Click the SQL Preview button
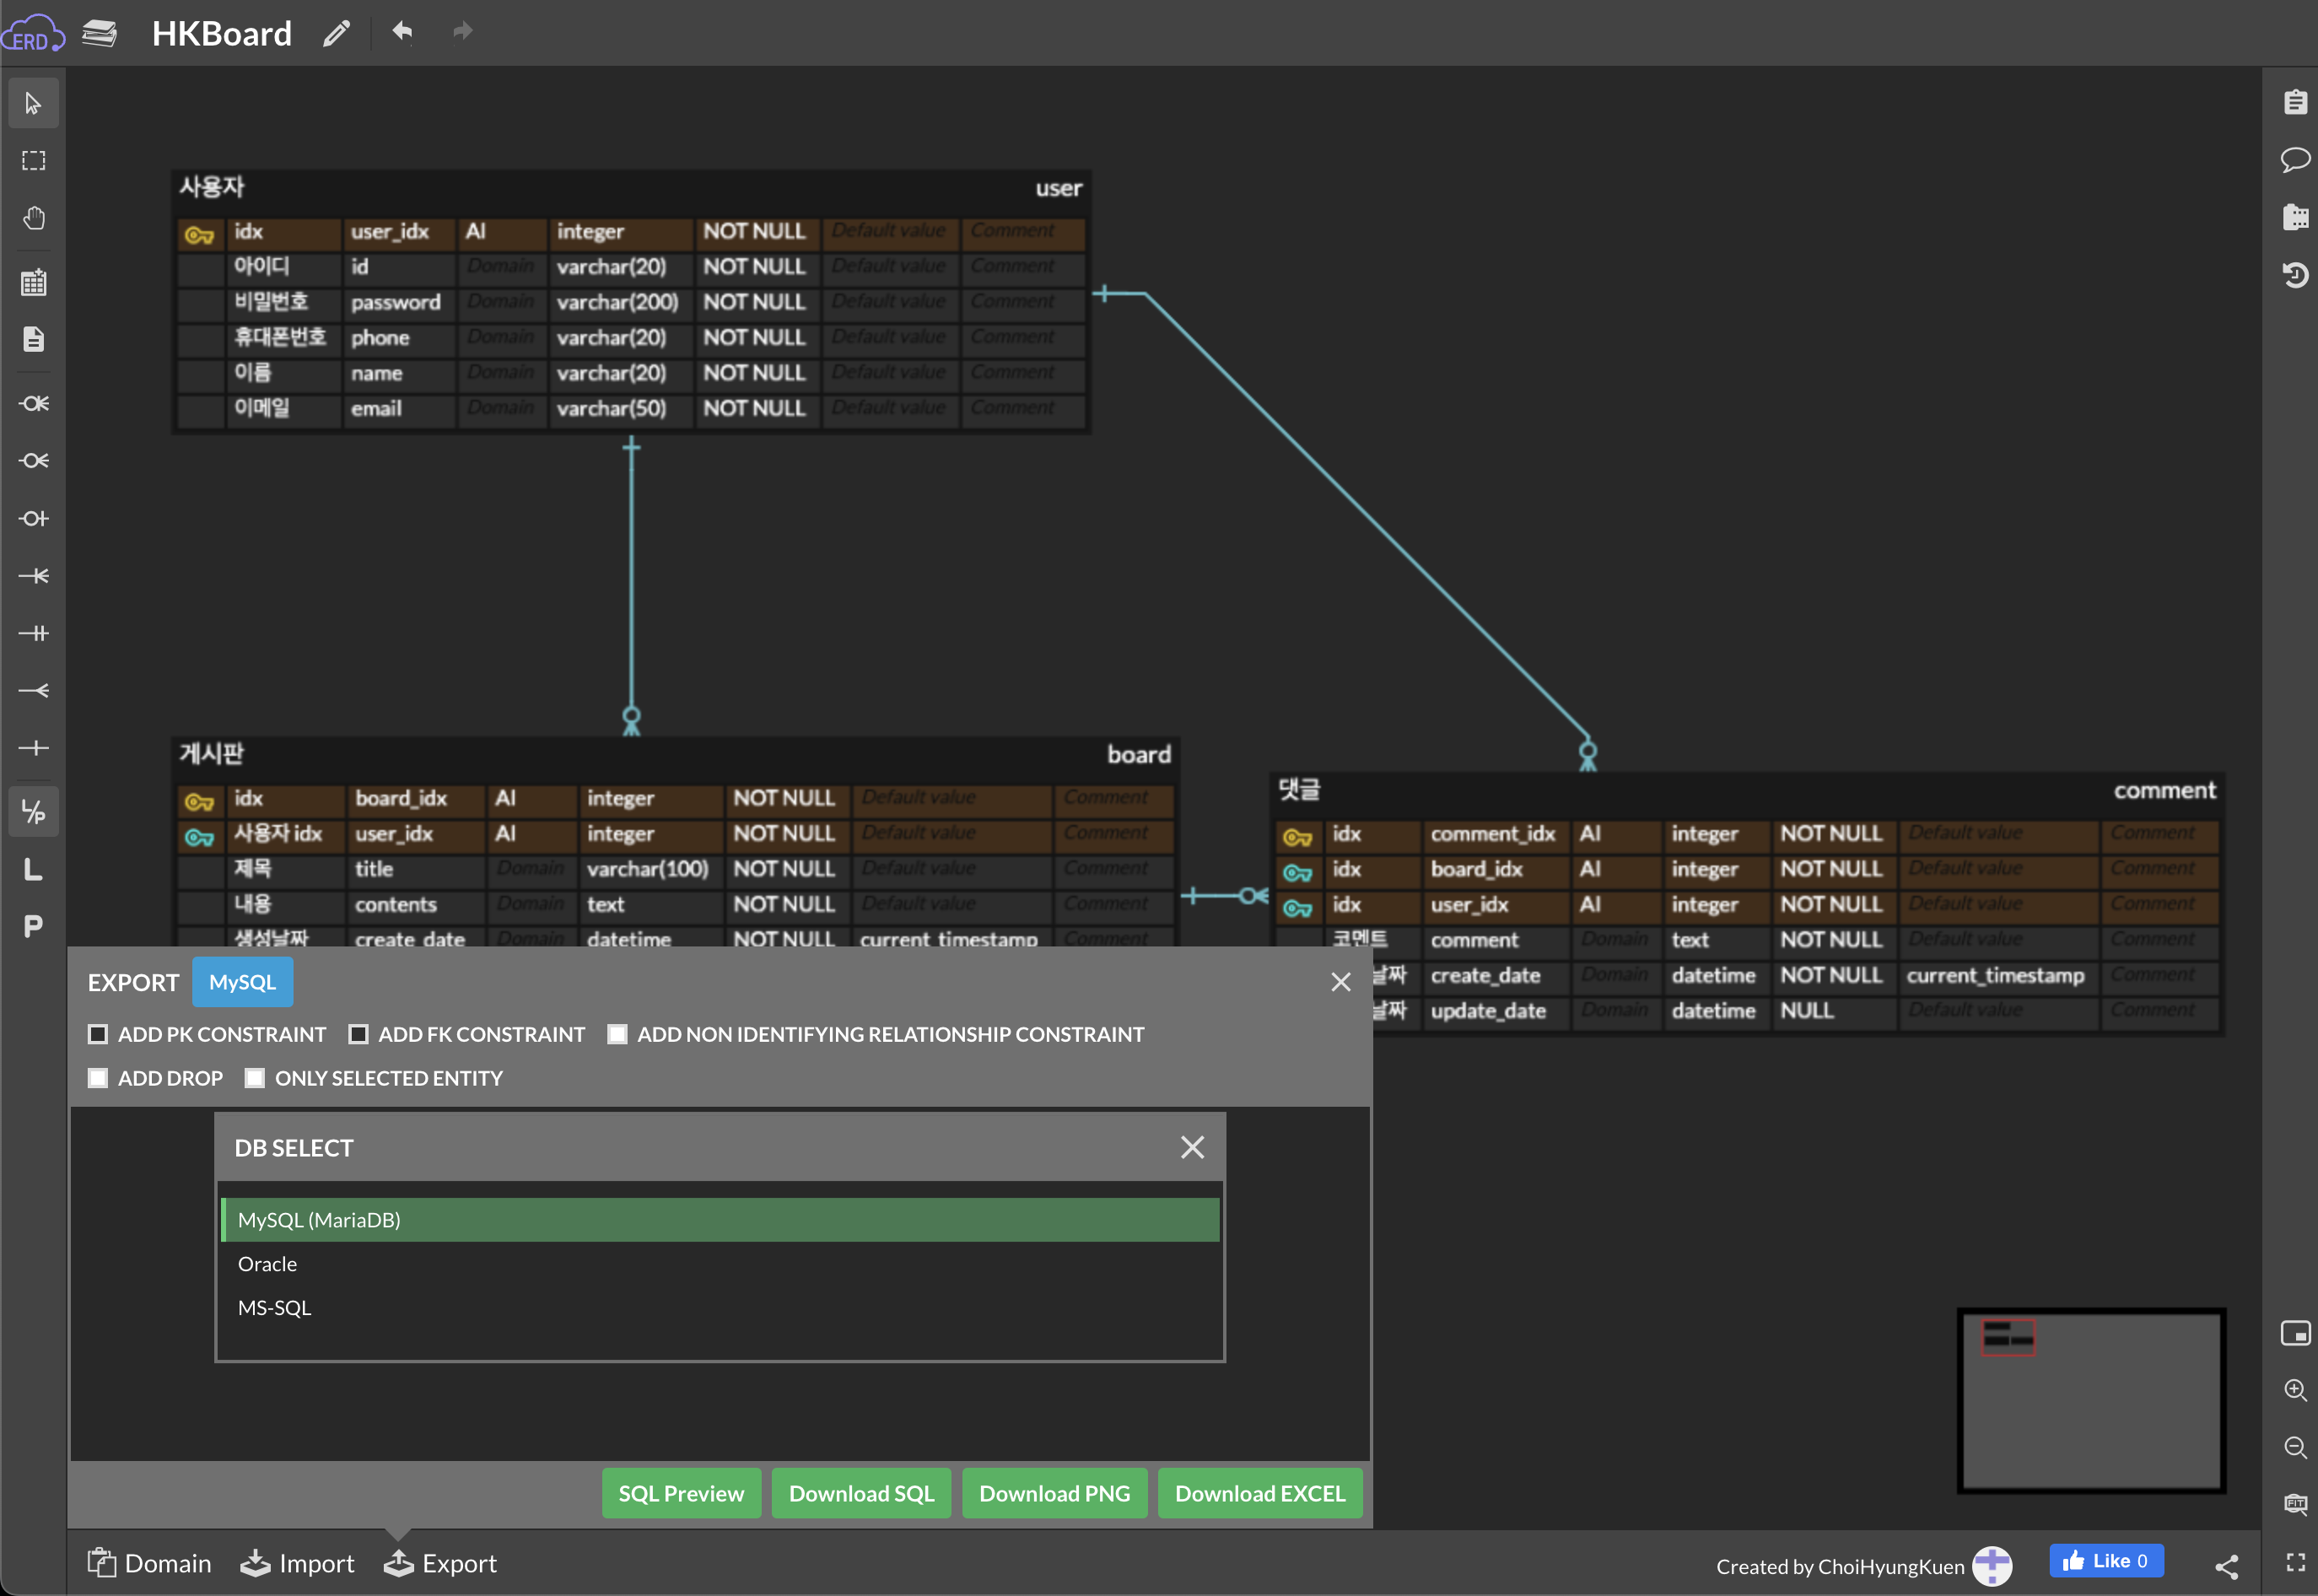Image resolution: width=2318 pixels, height=1596 pixels. 681,1493
